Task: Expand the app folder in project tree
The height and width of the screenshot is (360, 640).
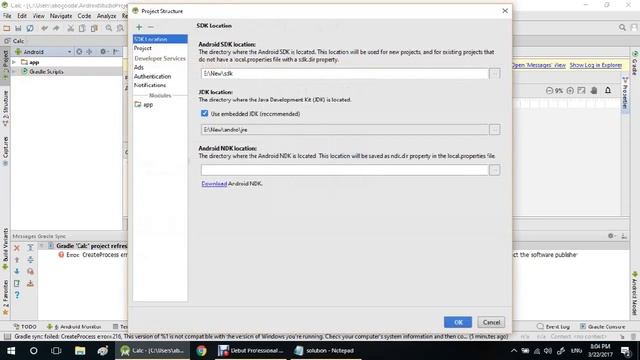Action: pos(14,62)
